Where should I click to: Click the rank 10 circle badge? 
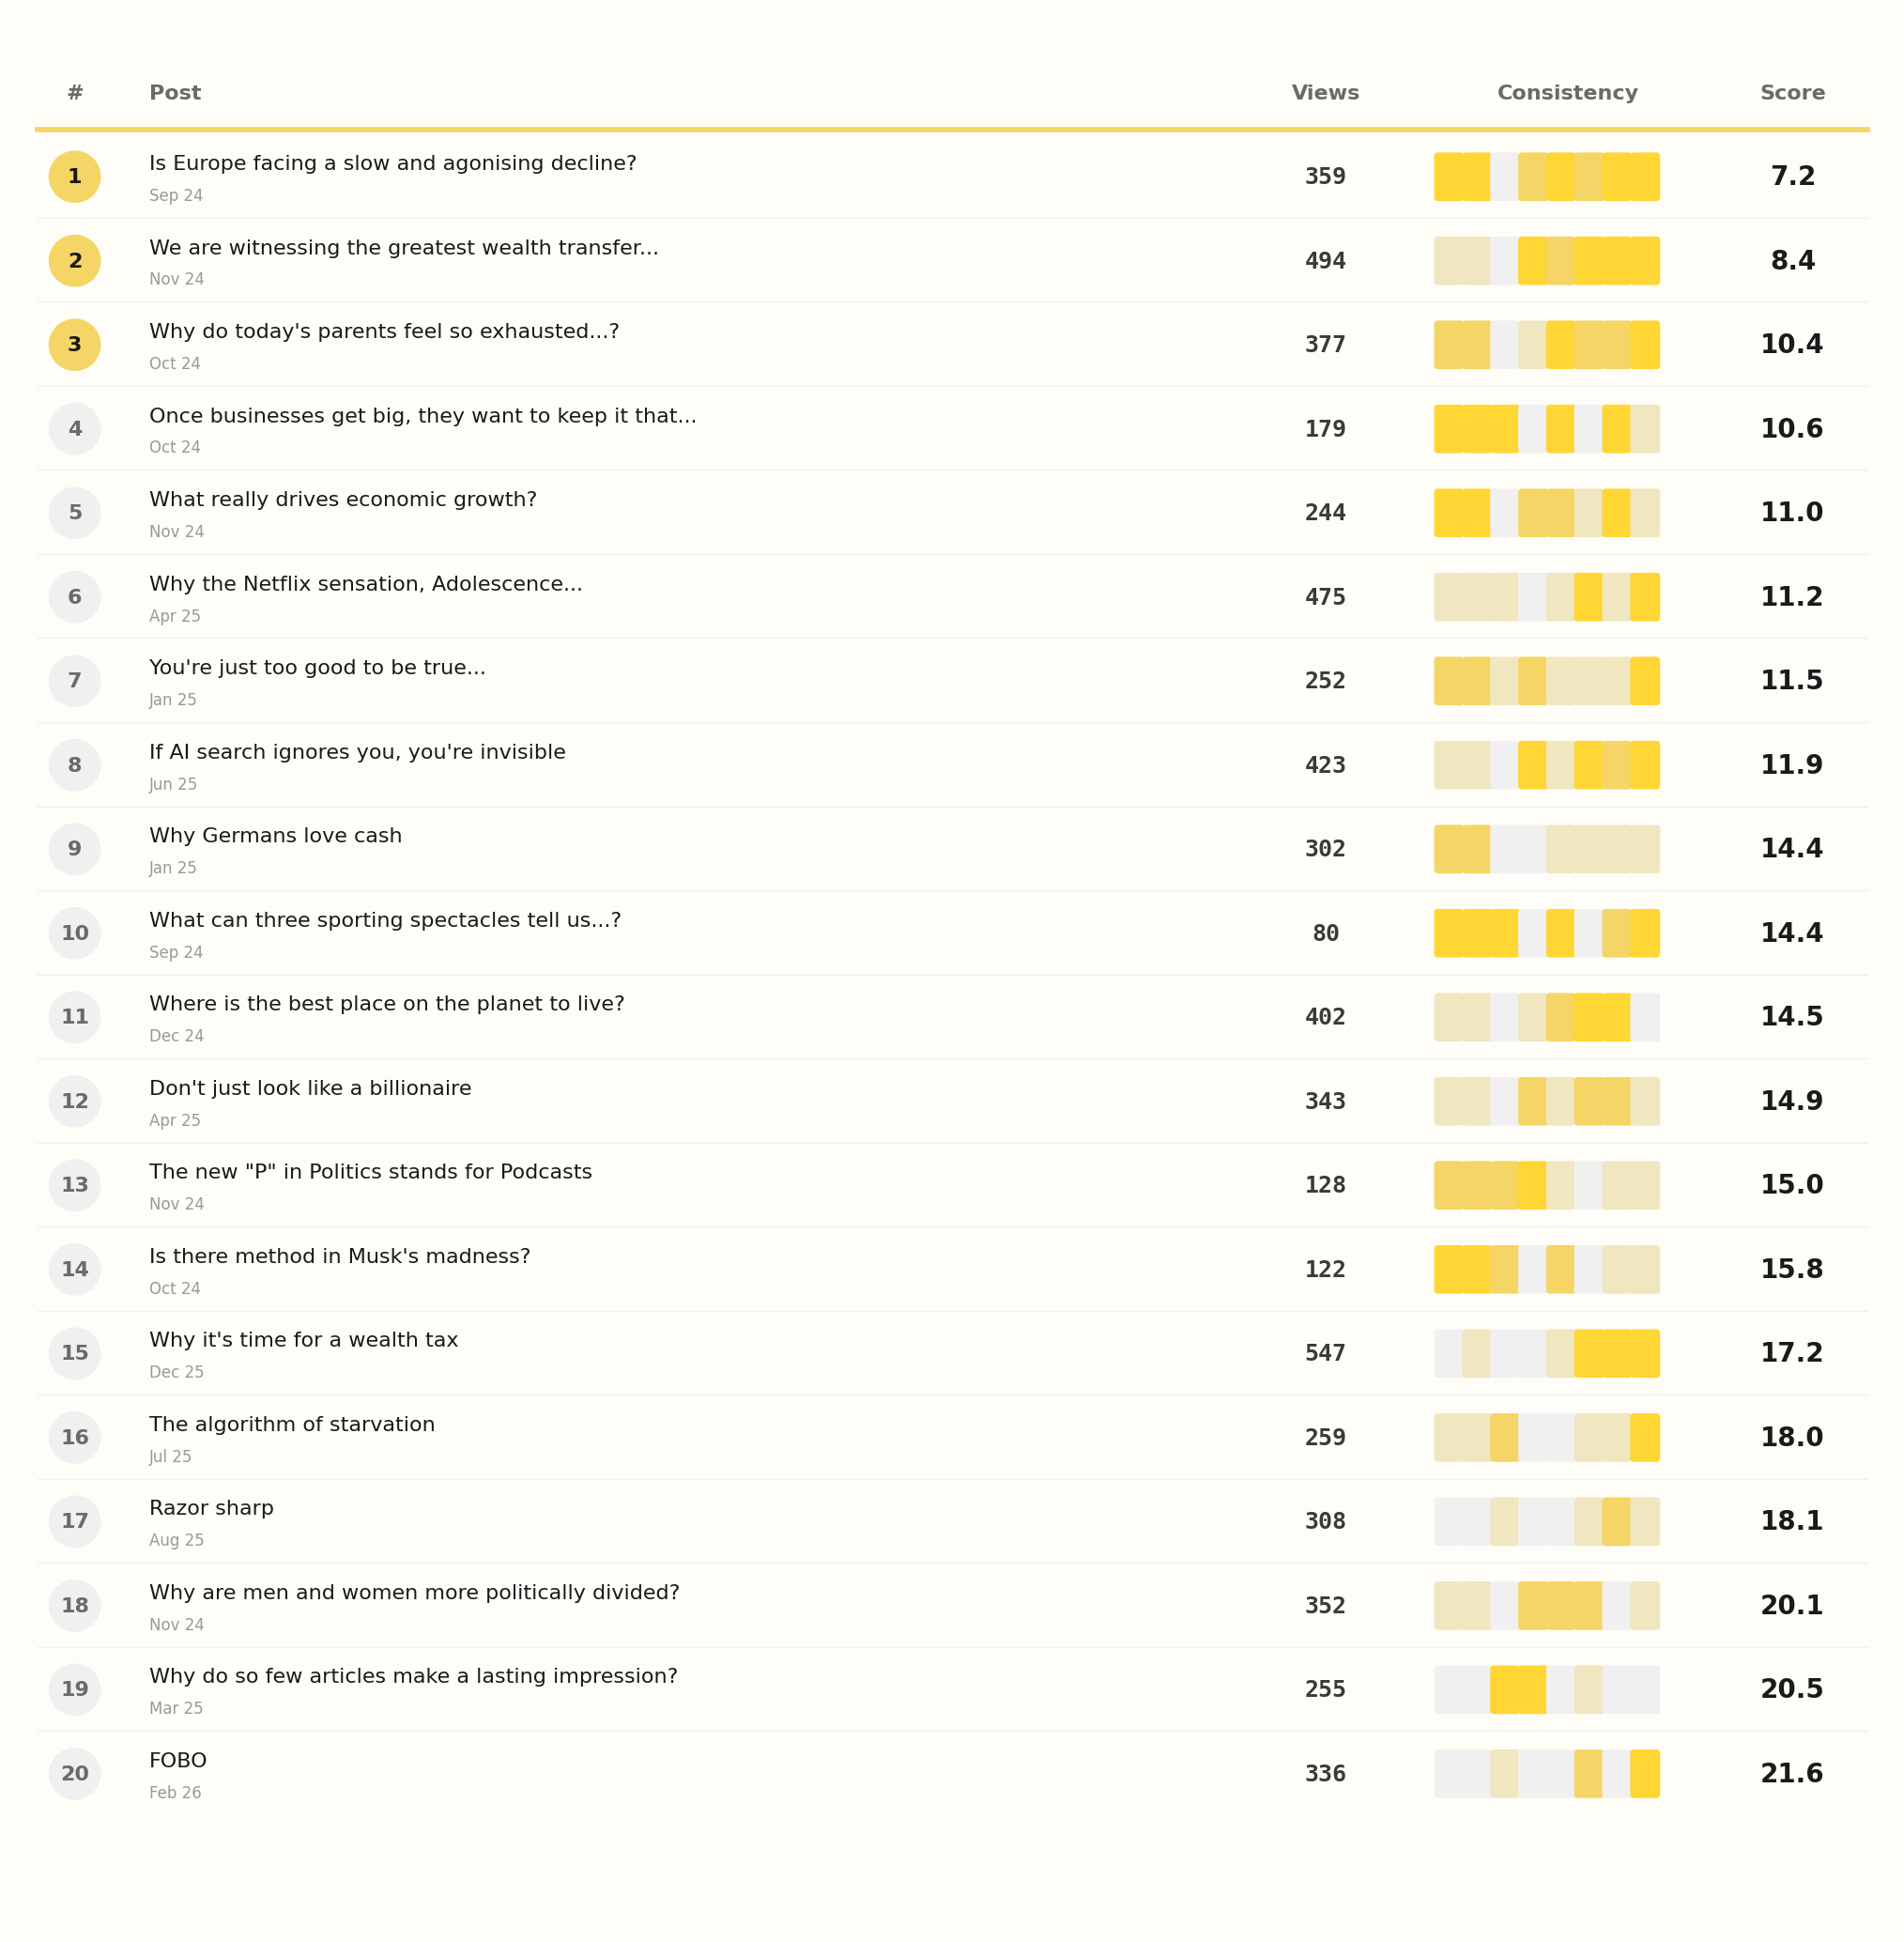point(75,933)
